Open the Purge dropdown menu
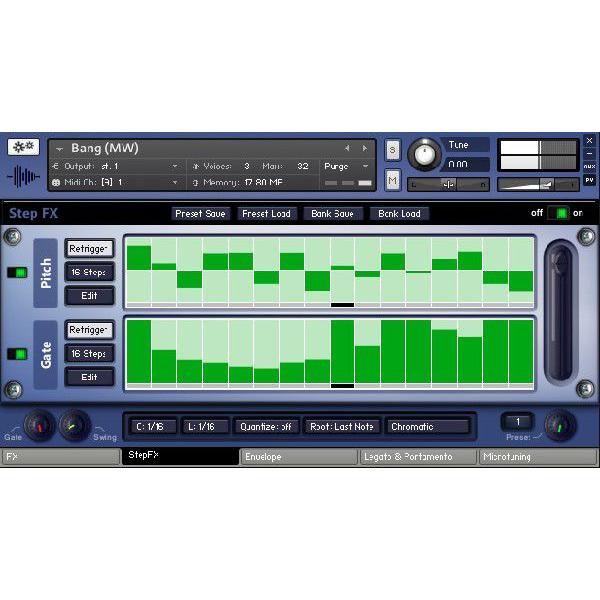 346,166
